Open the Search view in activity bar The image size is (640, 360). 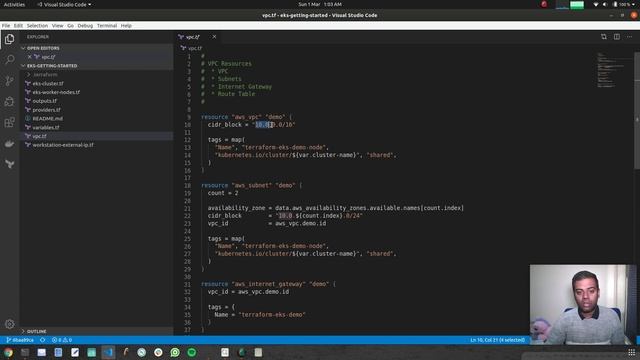point(9,60)
